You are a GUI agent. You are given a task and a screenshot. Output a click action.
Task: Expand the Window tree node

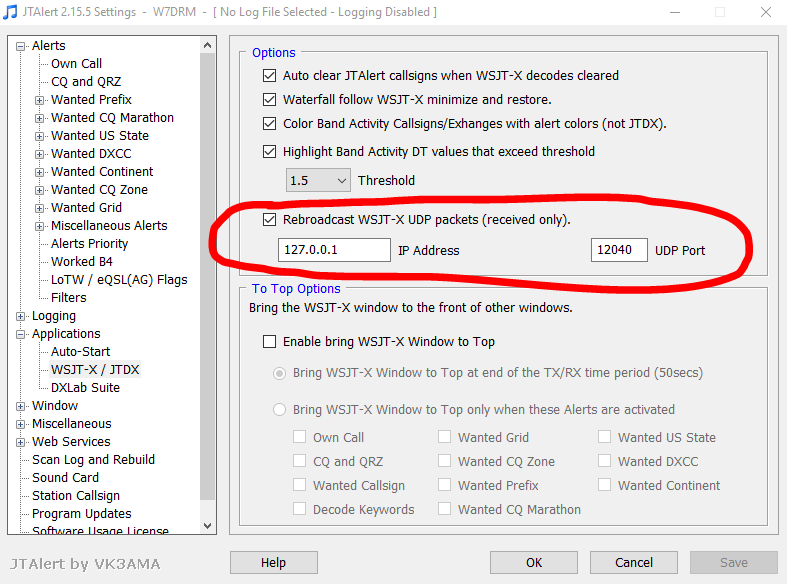(21, 406)
